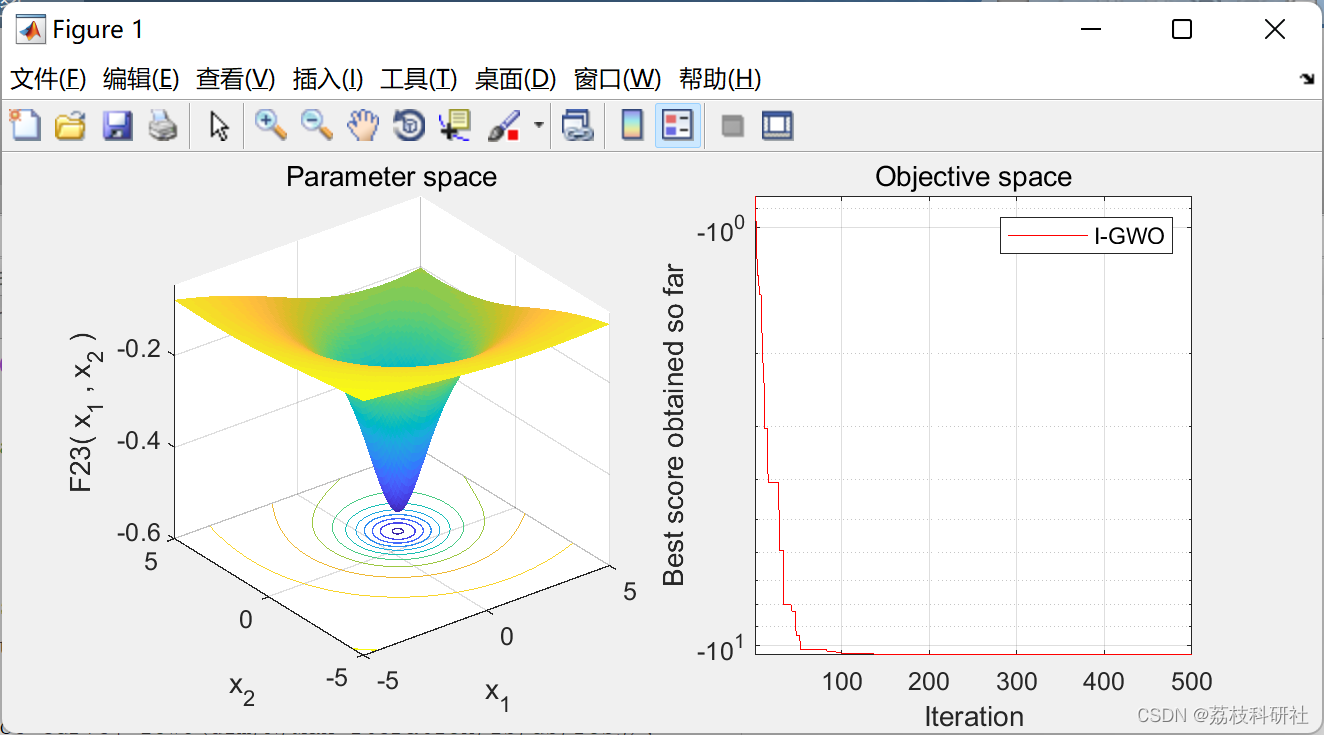This screenshot has height=735, width=1324.
Task: Click the Link Plot toolbar icon
Action: [x=577, y=126]
